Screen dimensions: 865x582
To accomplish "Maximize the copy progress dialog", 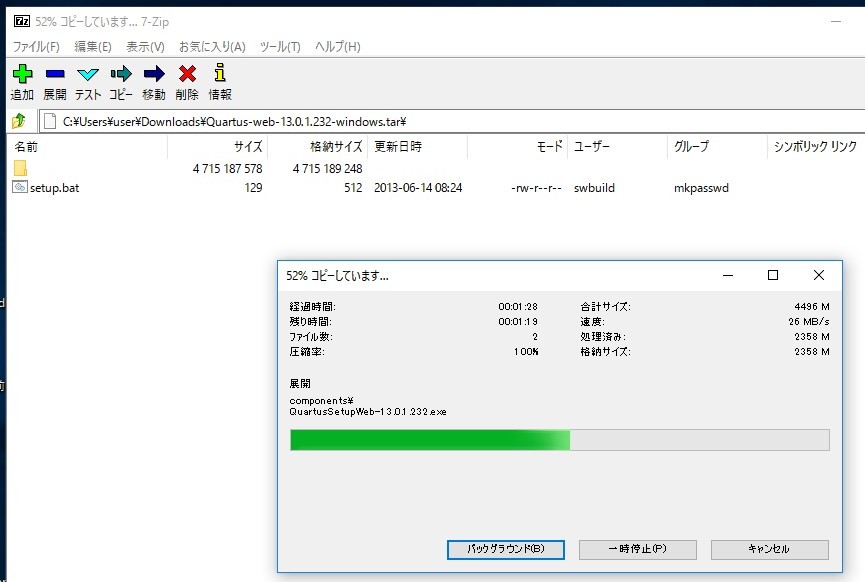I will (773, 275).
